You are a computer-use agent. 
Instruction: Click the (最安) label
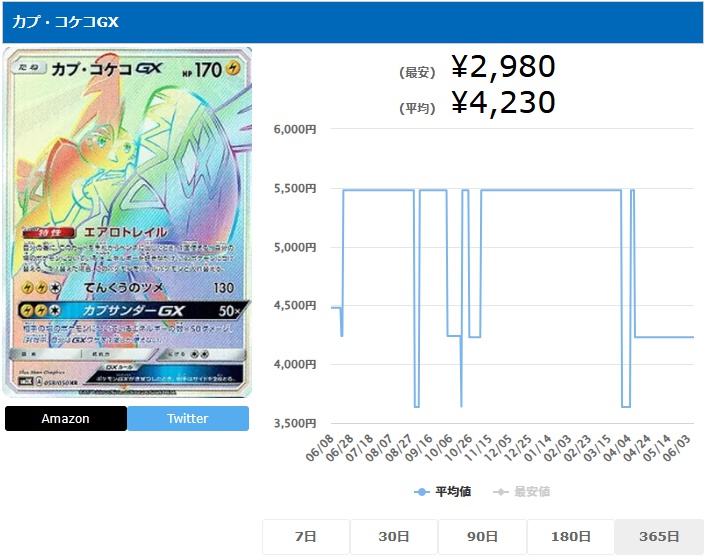click(418, 72)
